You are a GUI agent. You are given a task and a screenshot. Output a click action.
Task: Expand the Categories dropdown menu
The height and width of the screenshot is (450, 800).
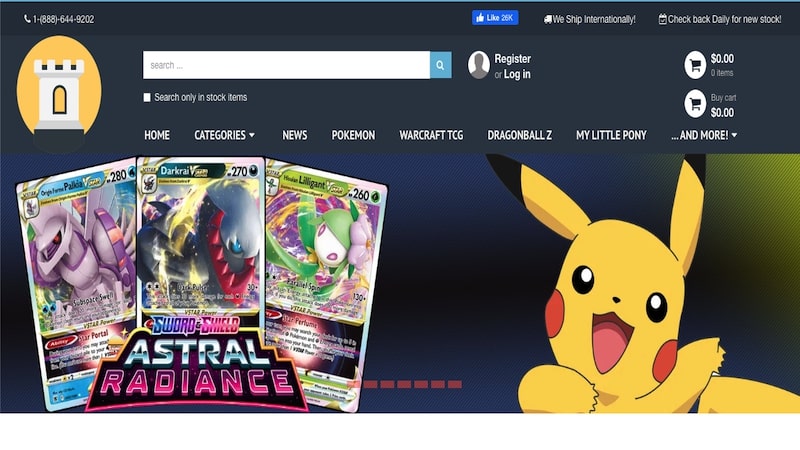pyautogui.click(x=224, y=135)
